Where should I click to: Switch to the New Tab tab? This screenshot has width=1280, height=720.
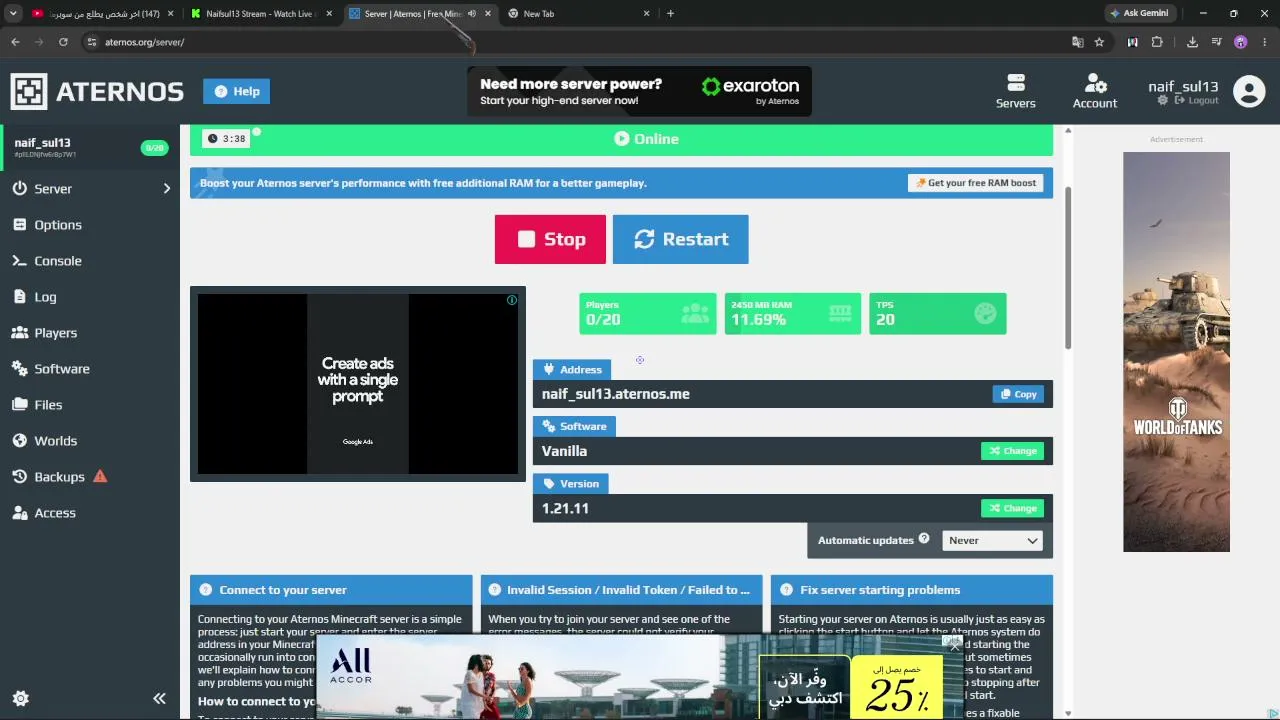[579, 14]
